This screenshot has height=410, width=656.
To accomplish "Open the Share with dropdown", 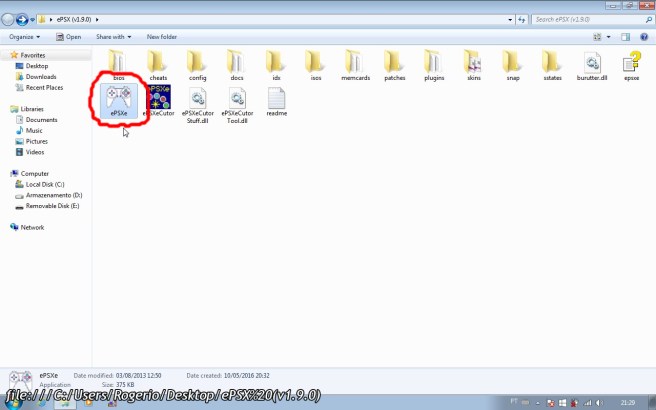I will [x=112, y=37].
